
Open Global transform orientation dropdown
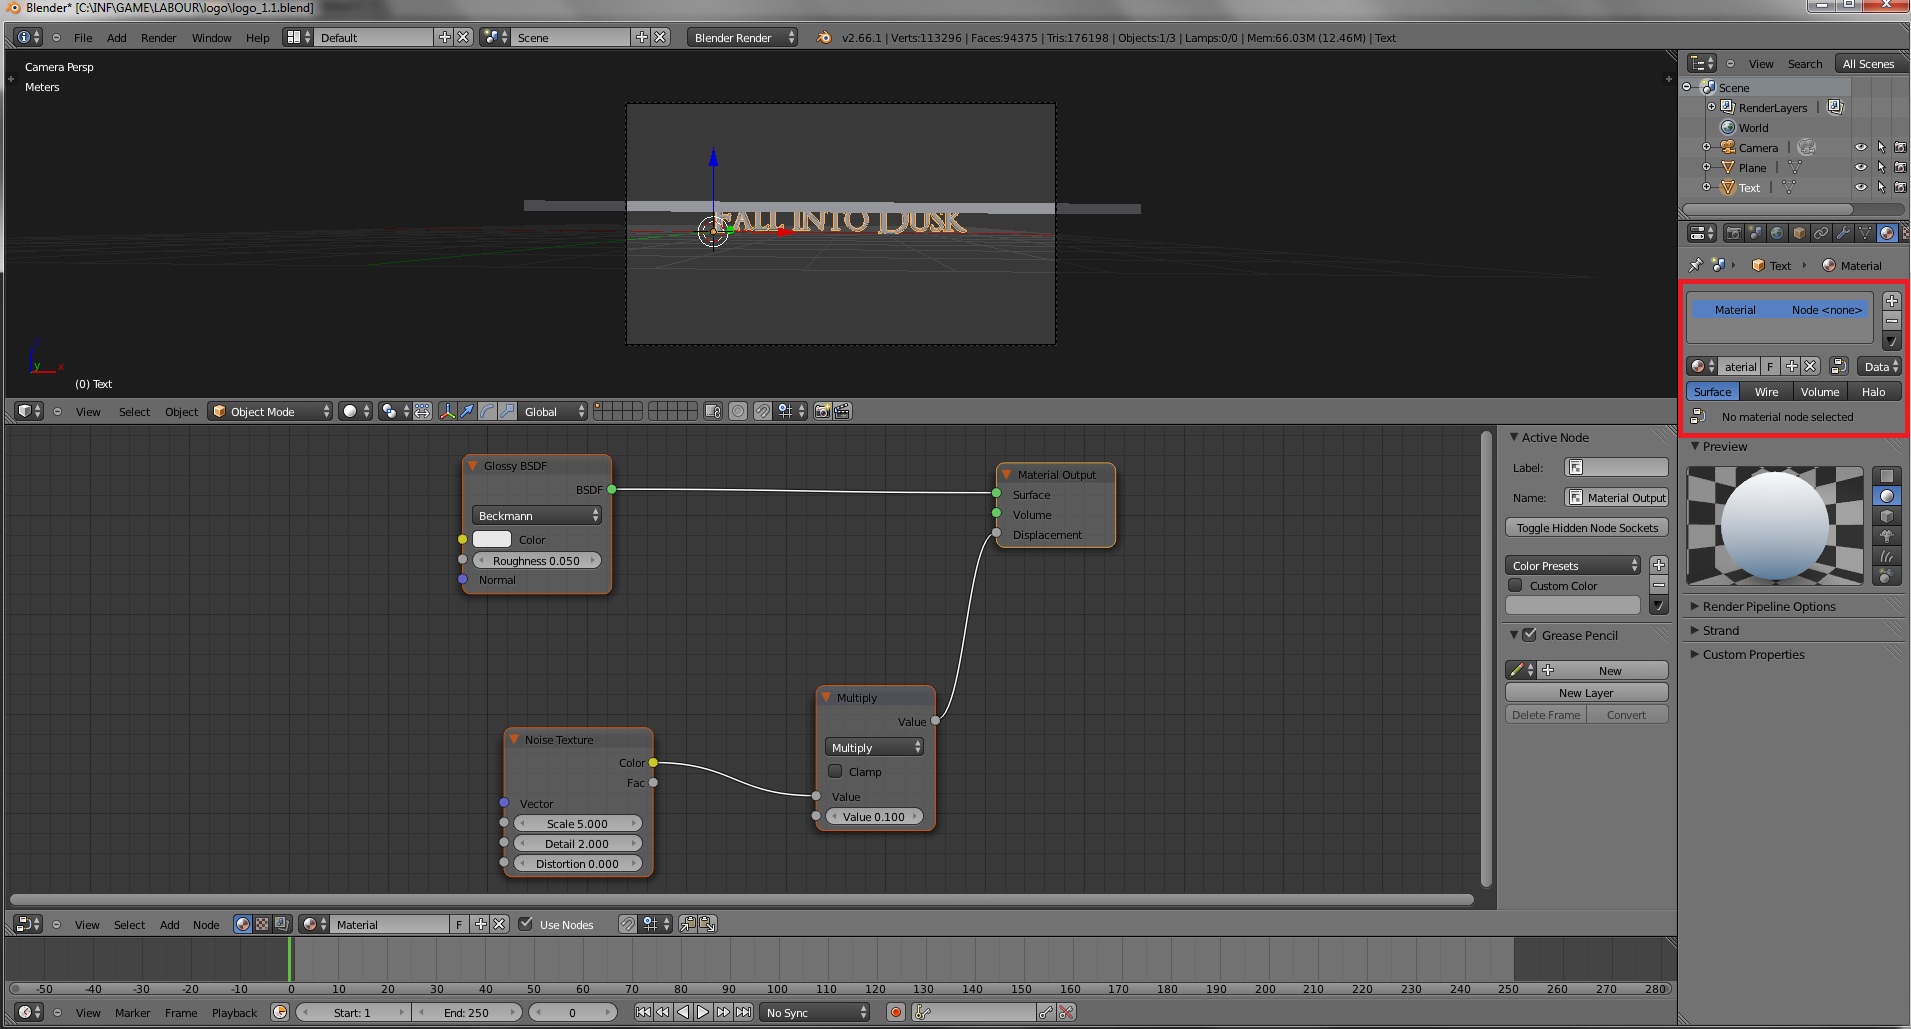coord(552,411)
